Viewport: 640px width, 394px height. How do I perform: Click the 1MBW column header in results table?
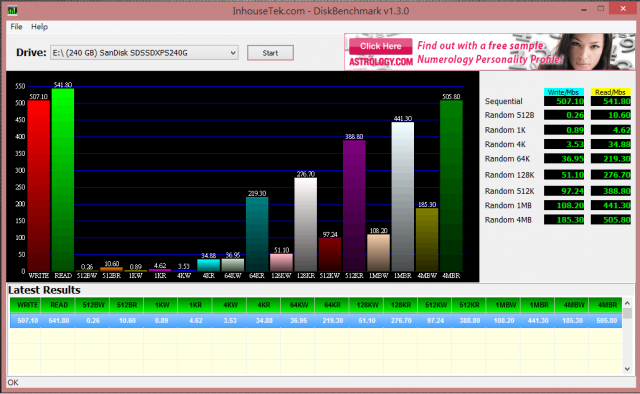point(504,305)
